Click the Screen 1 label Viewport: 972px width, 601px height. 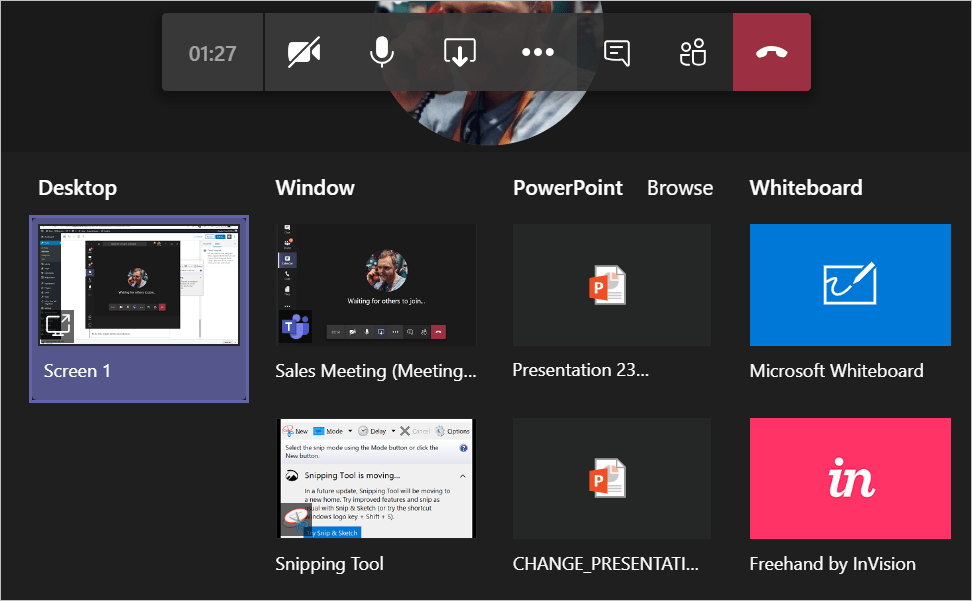point(77,371)
